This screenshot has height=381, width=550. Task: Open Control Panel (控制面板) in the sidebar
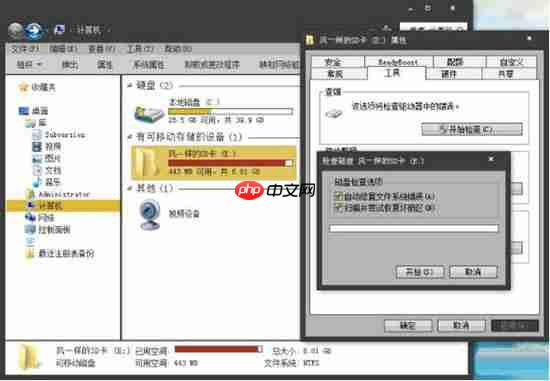(x=54, y=230)
